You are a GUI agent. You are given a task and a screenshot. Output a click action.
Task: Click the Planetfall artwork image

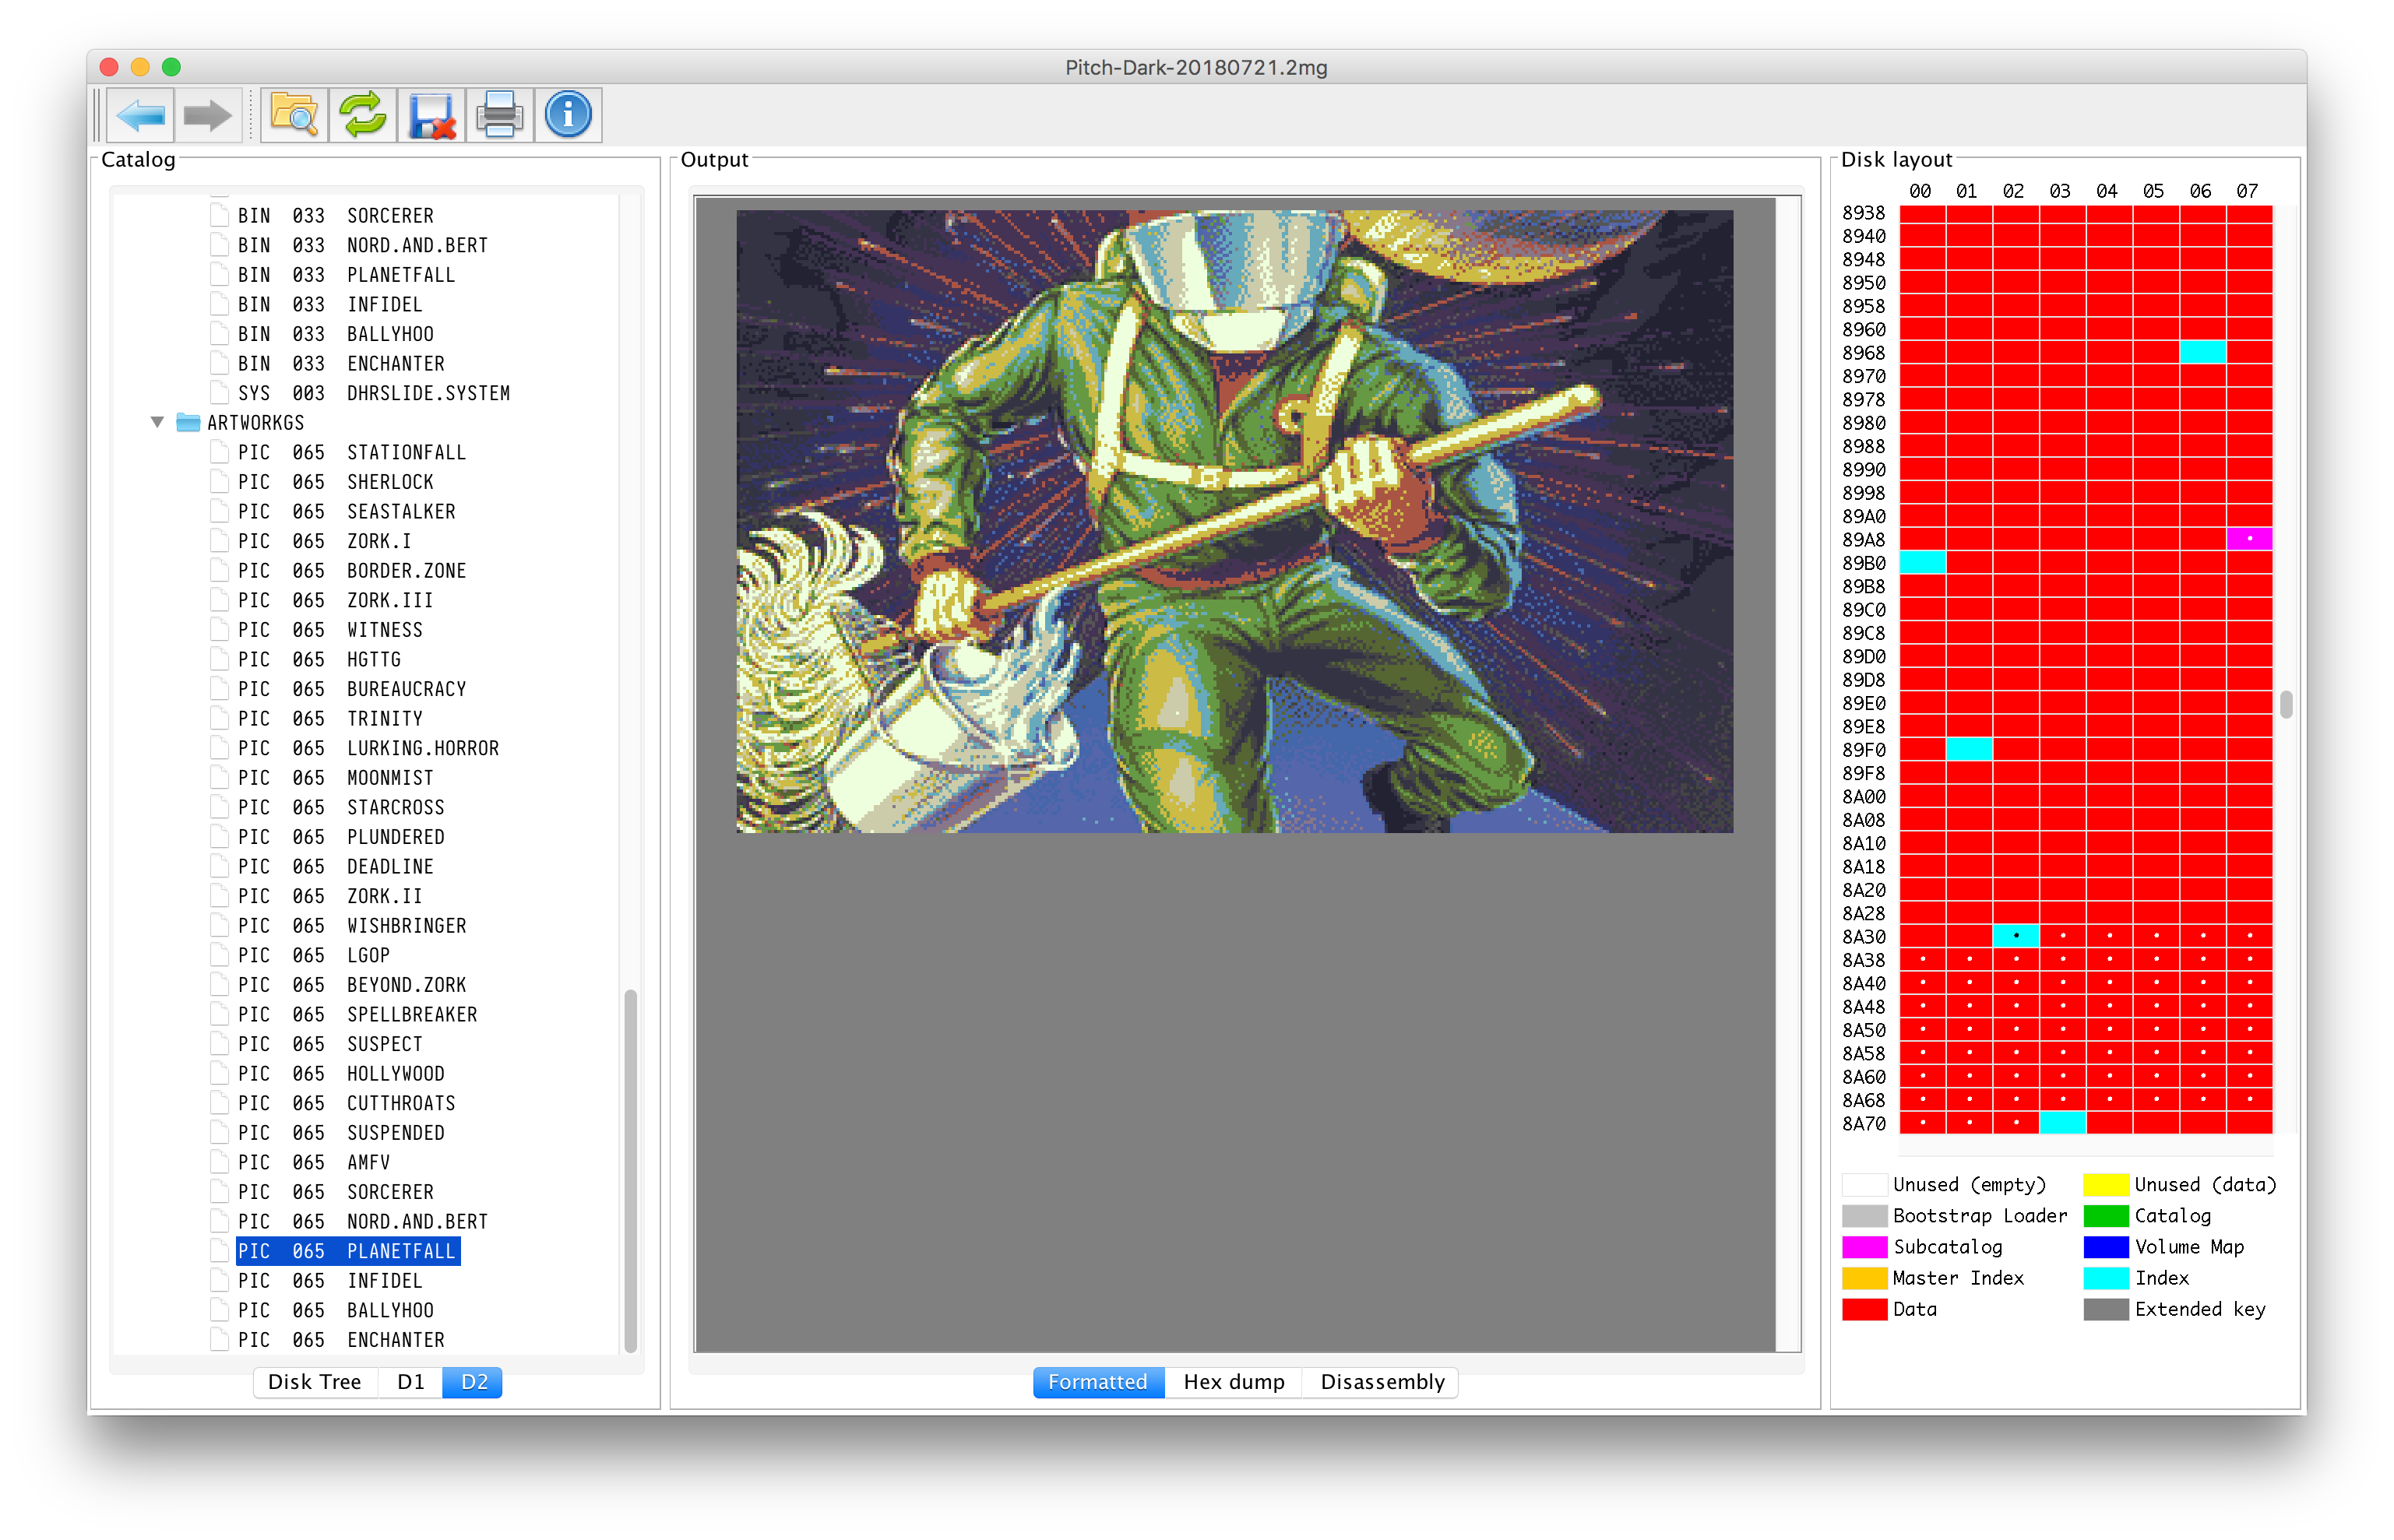(x=1234, y=521)
